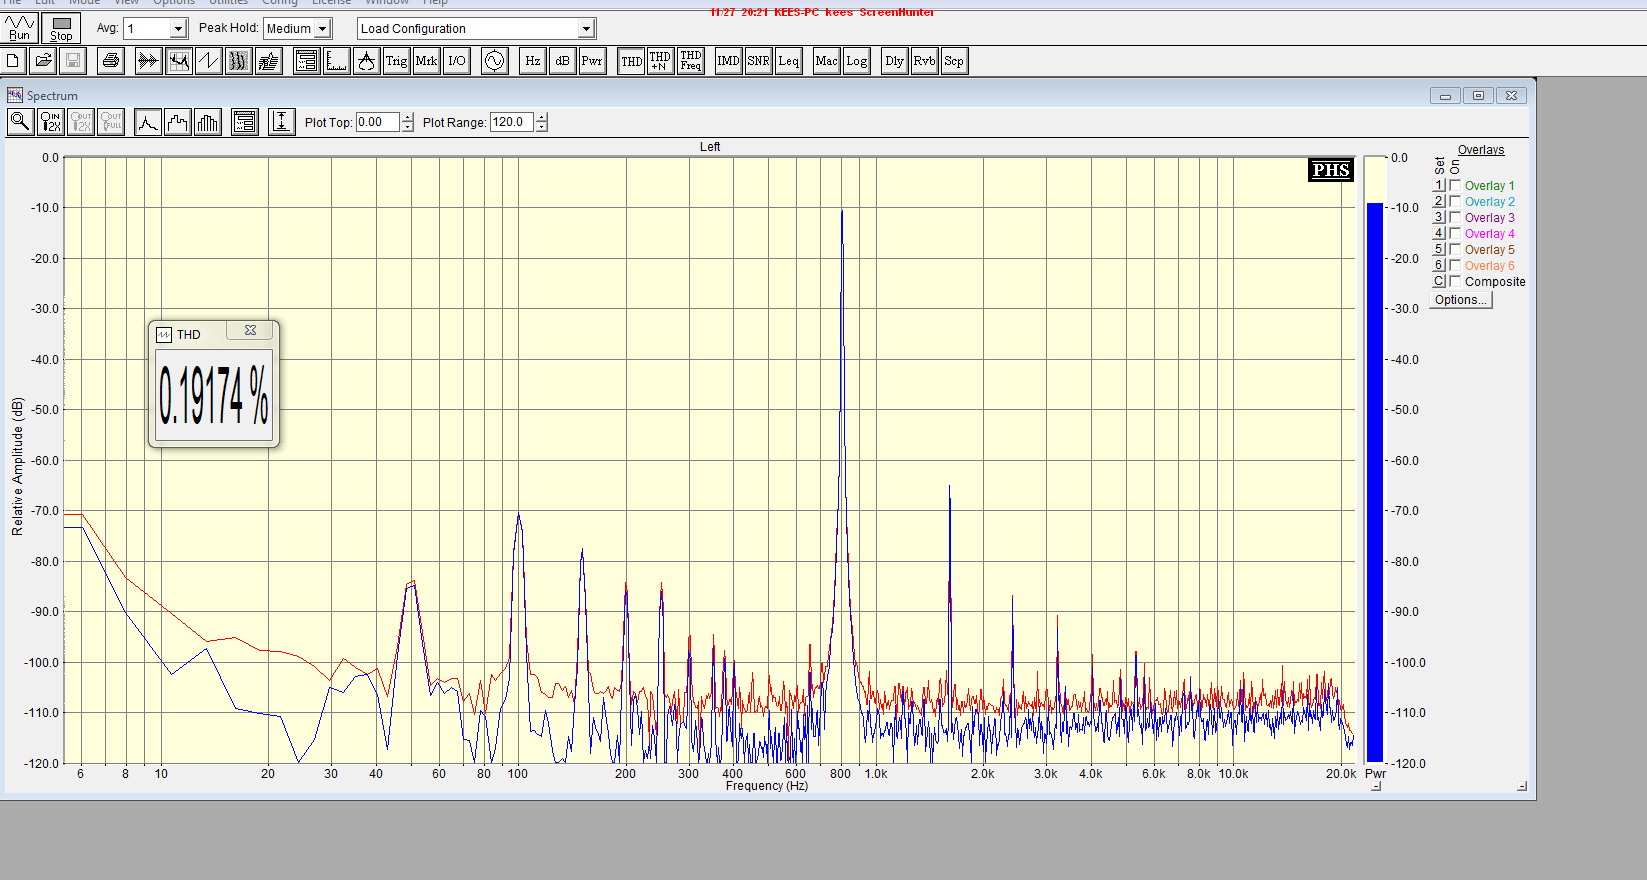Click into the Plot Top value field
The width and height of the screenshot is (1647, 880).
point(378,122)
